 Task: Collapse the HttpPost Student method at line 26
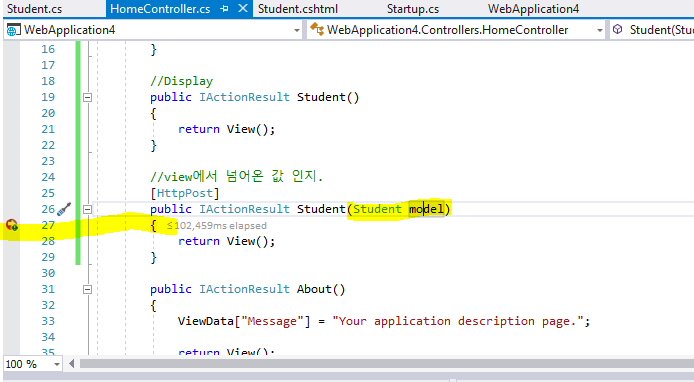click(x=88, y=209)
